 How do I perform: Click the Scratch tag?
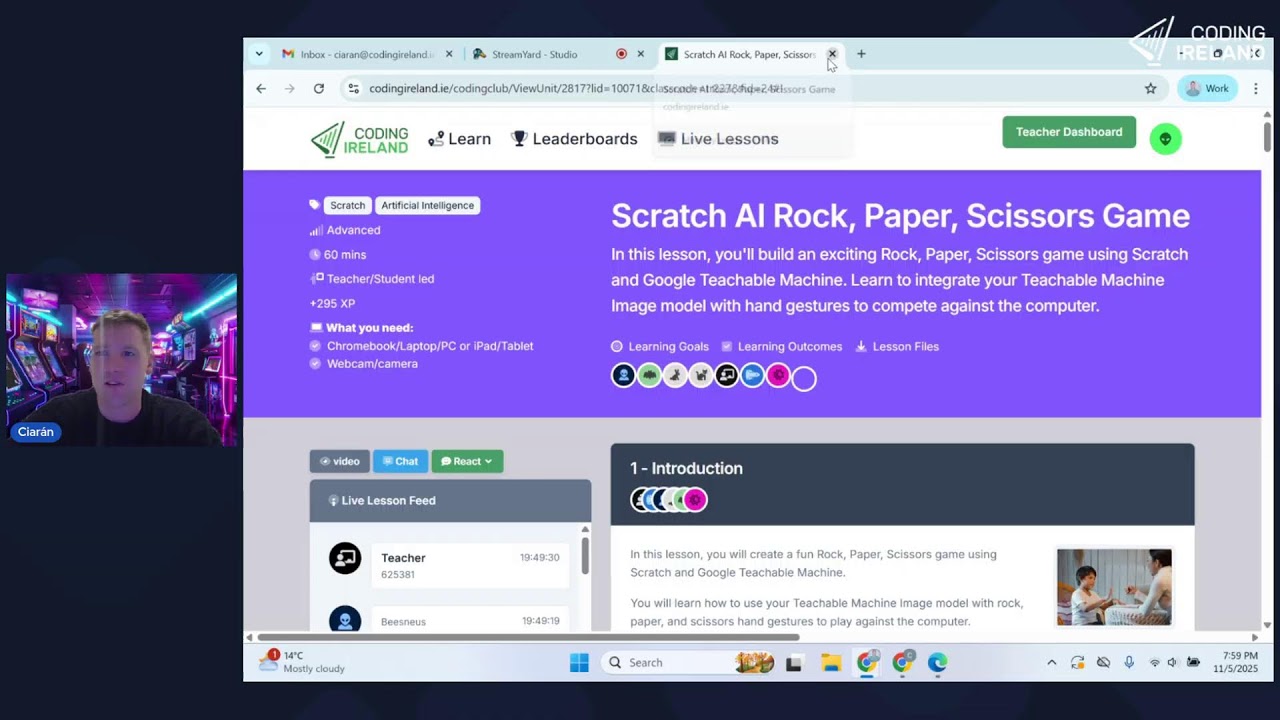pos(347,205)
